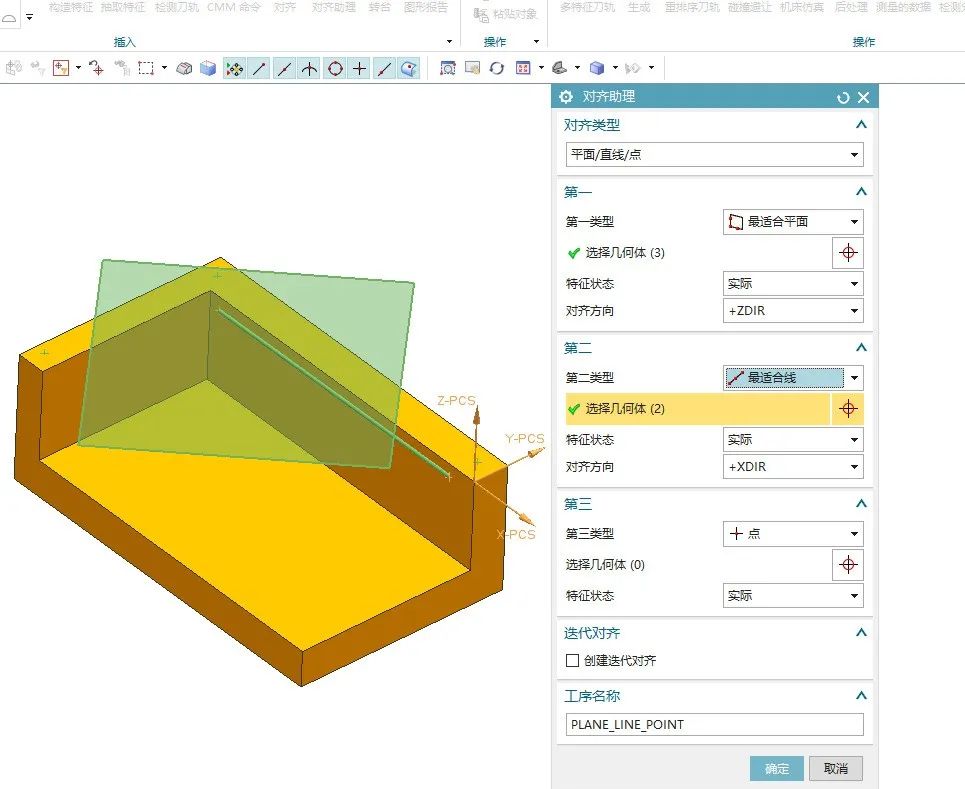
Task: Toggle the arc center snap icon
Action: pyautogui.click(x=335, y=68)
